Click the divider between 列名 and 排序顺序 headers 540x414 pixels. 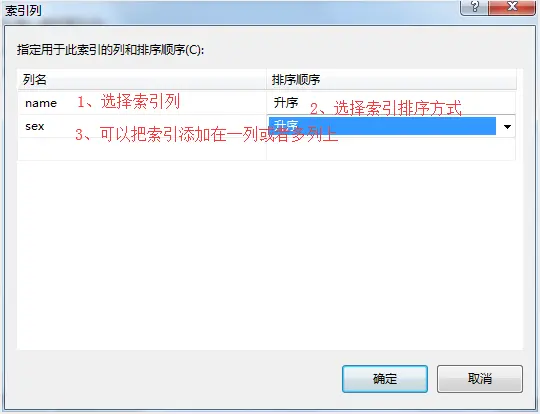click(267, 80)
